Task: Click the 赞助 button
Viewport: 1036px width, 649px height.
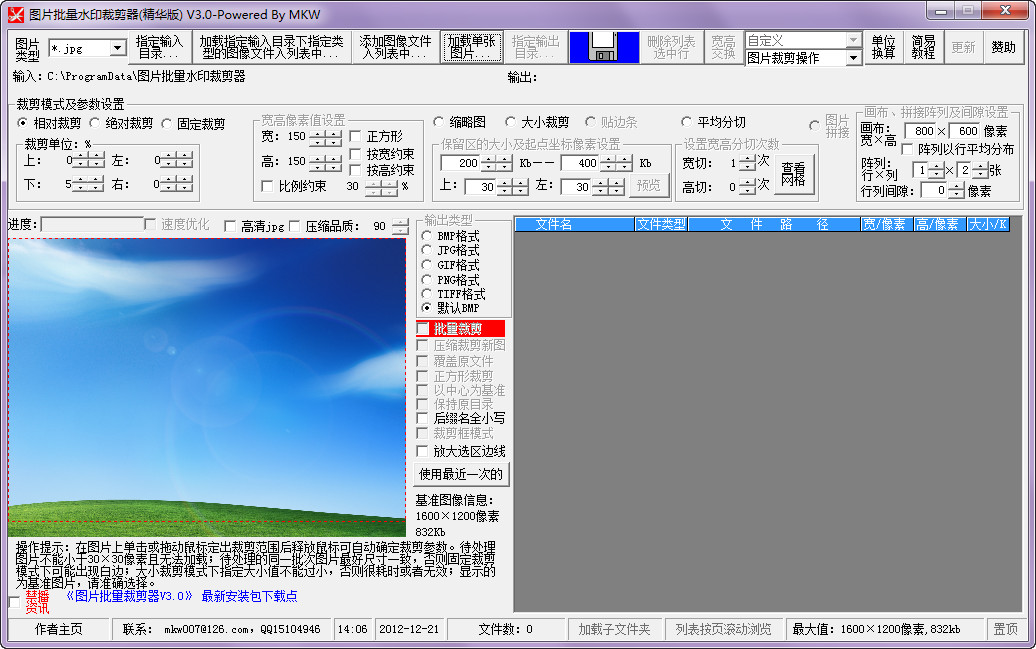Action: click(1004, 47)
